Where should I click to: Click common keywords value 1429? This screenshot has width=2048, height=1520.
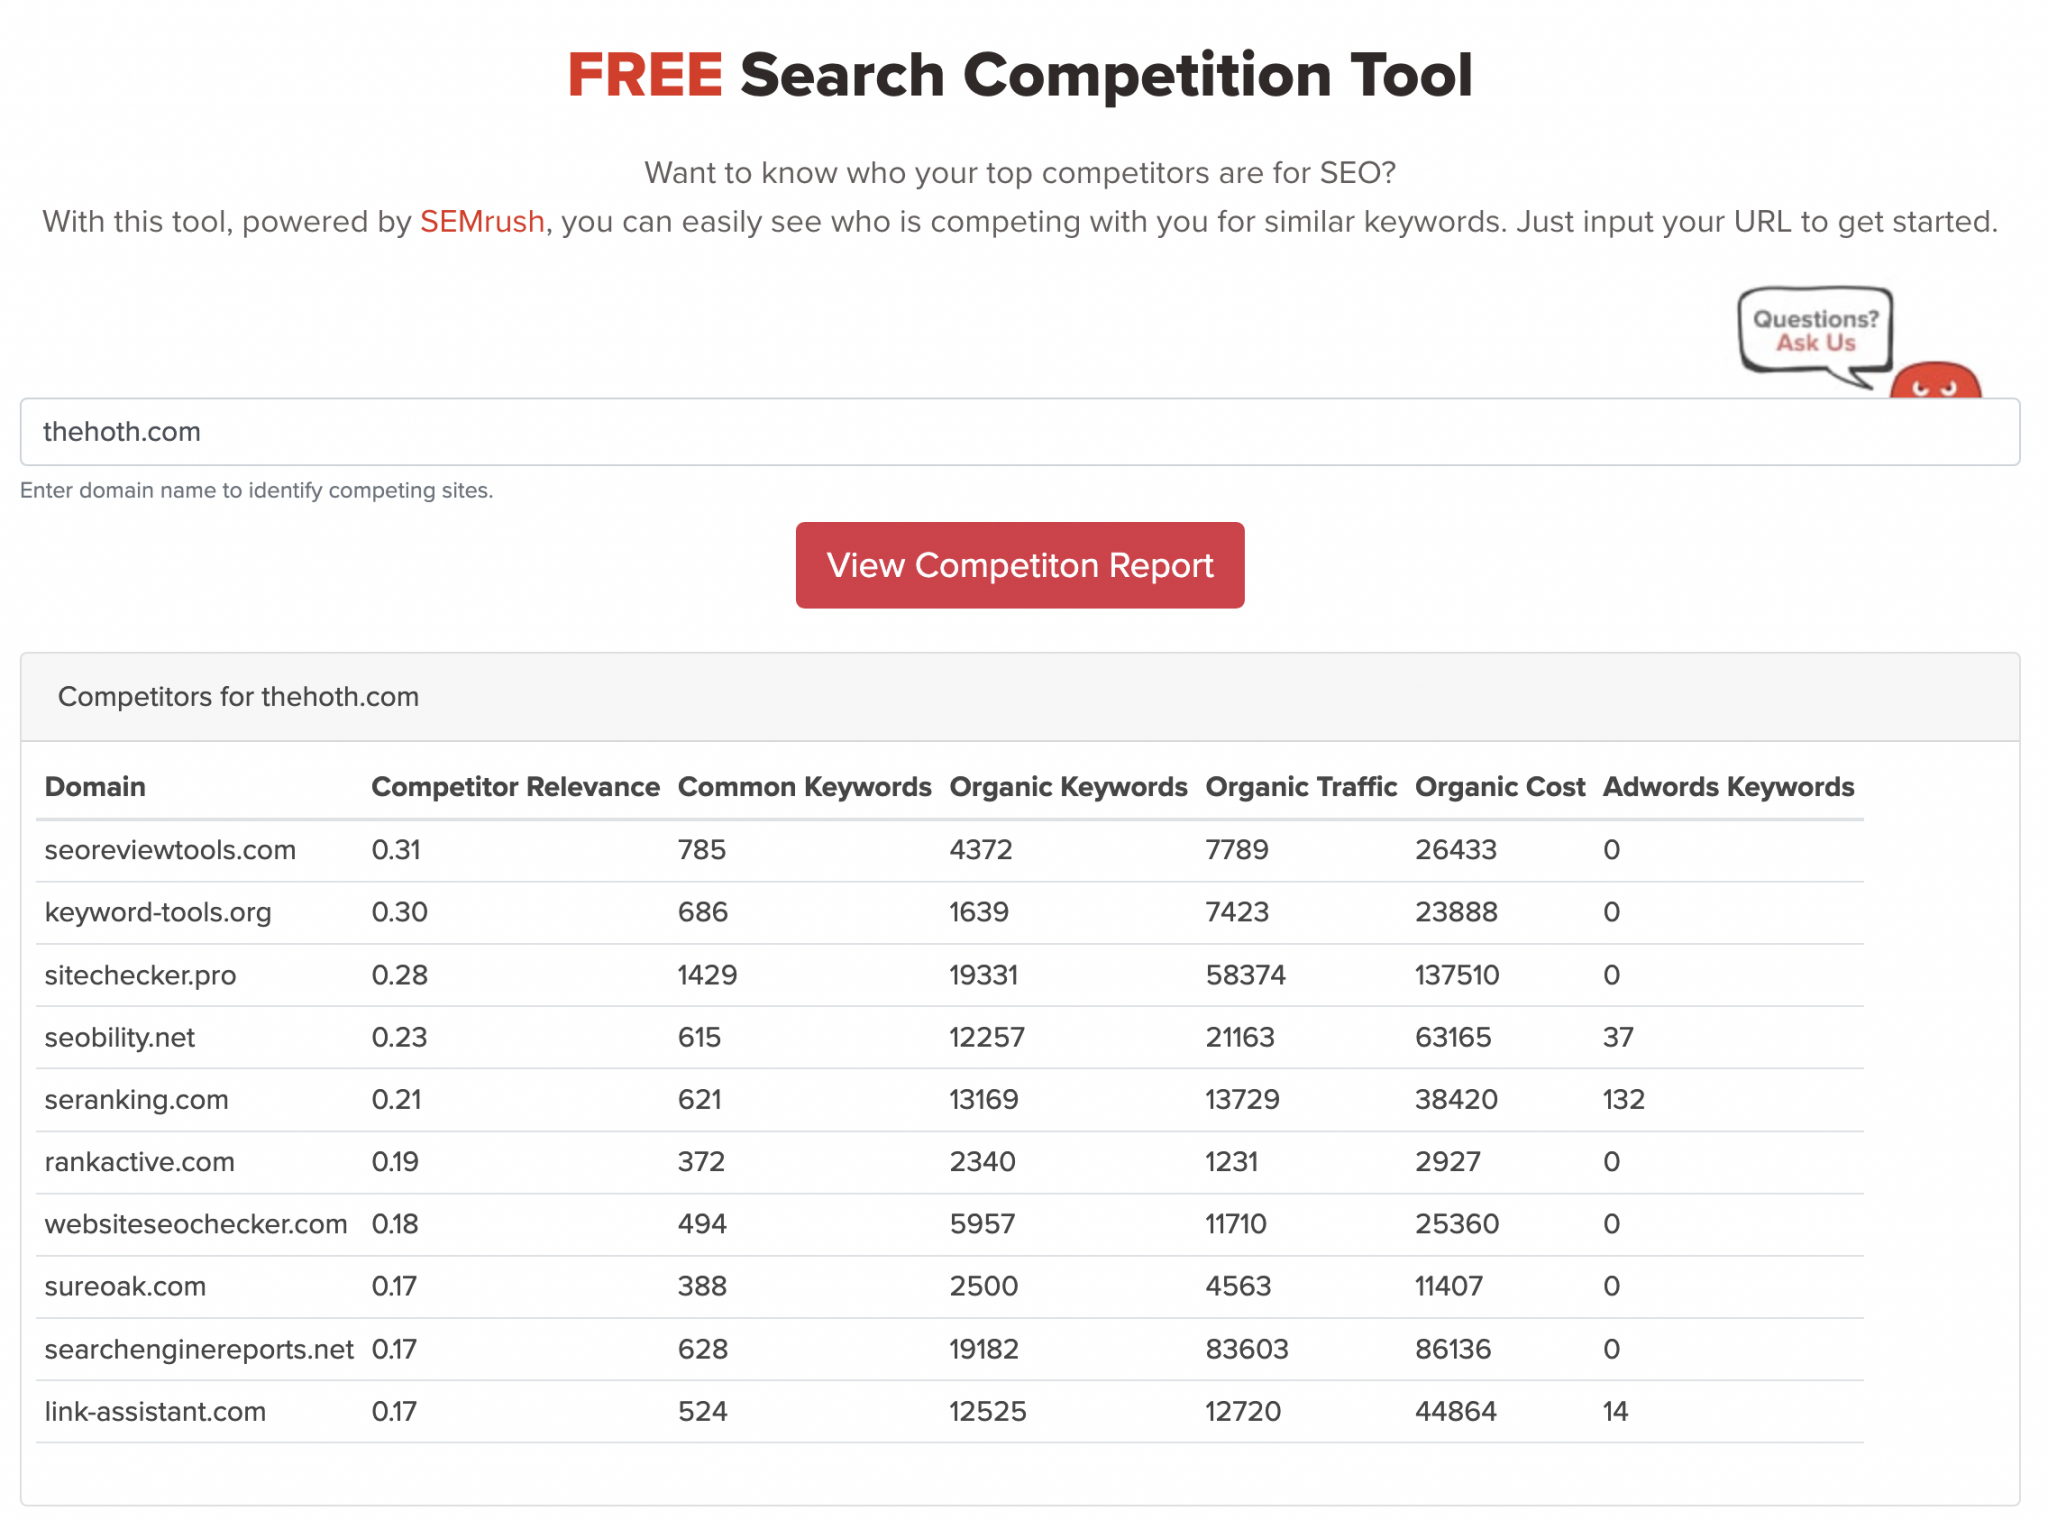(707, 975)
